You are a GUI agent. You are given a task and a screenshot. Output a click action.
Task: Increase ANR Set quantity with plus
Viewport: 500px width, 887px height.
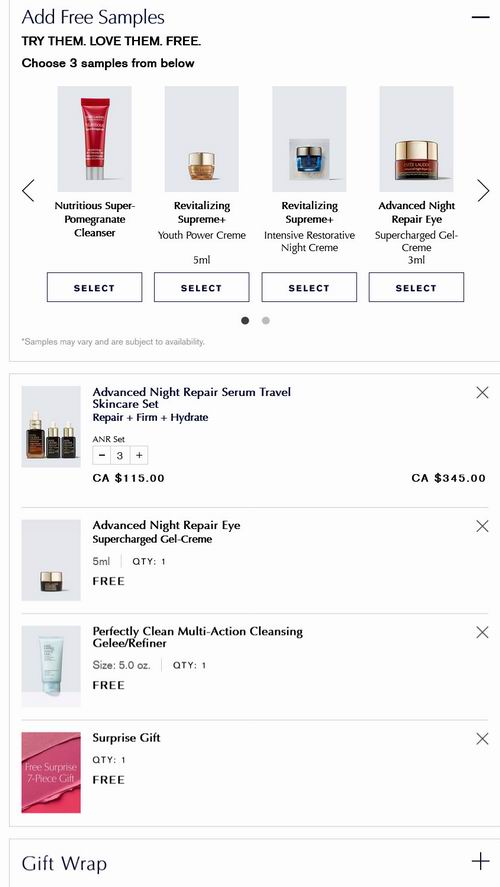(x=139, y=455)
